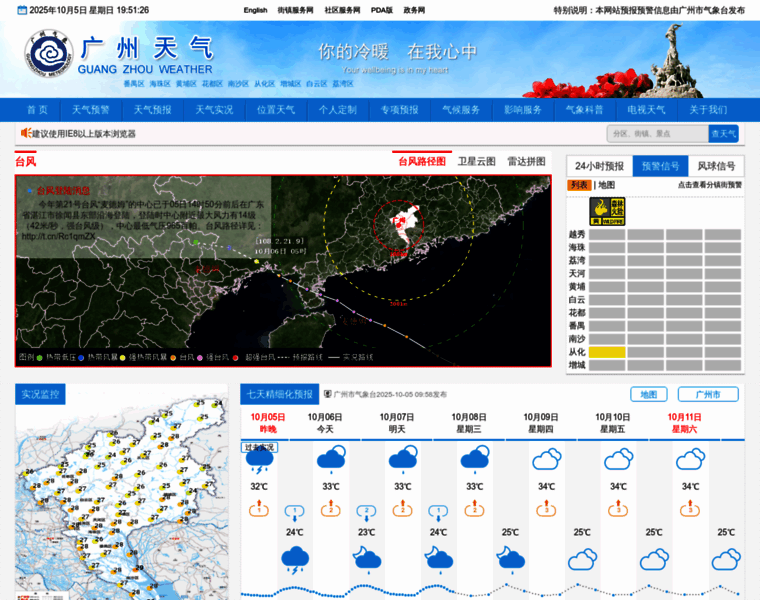Click the cloudy icon under 10月10日
The image size is (760, 600).
pos(618,459)
